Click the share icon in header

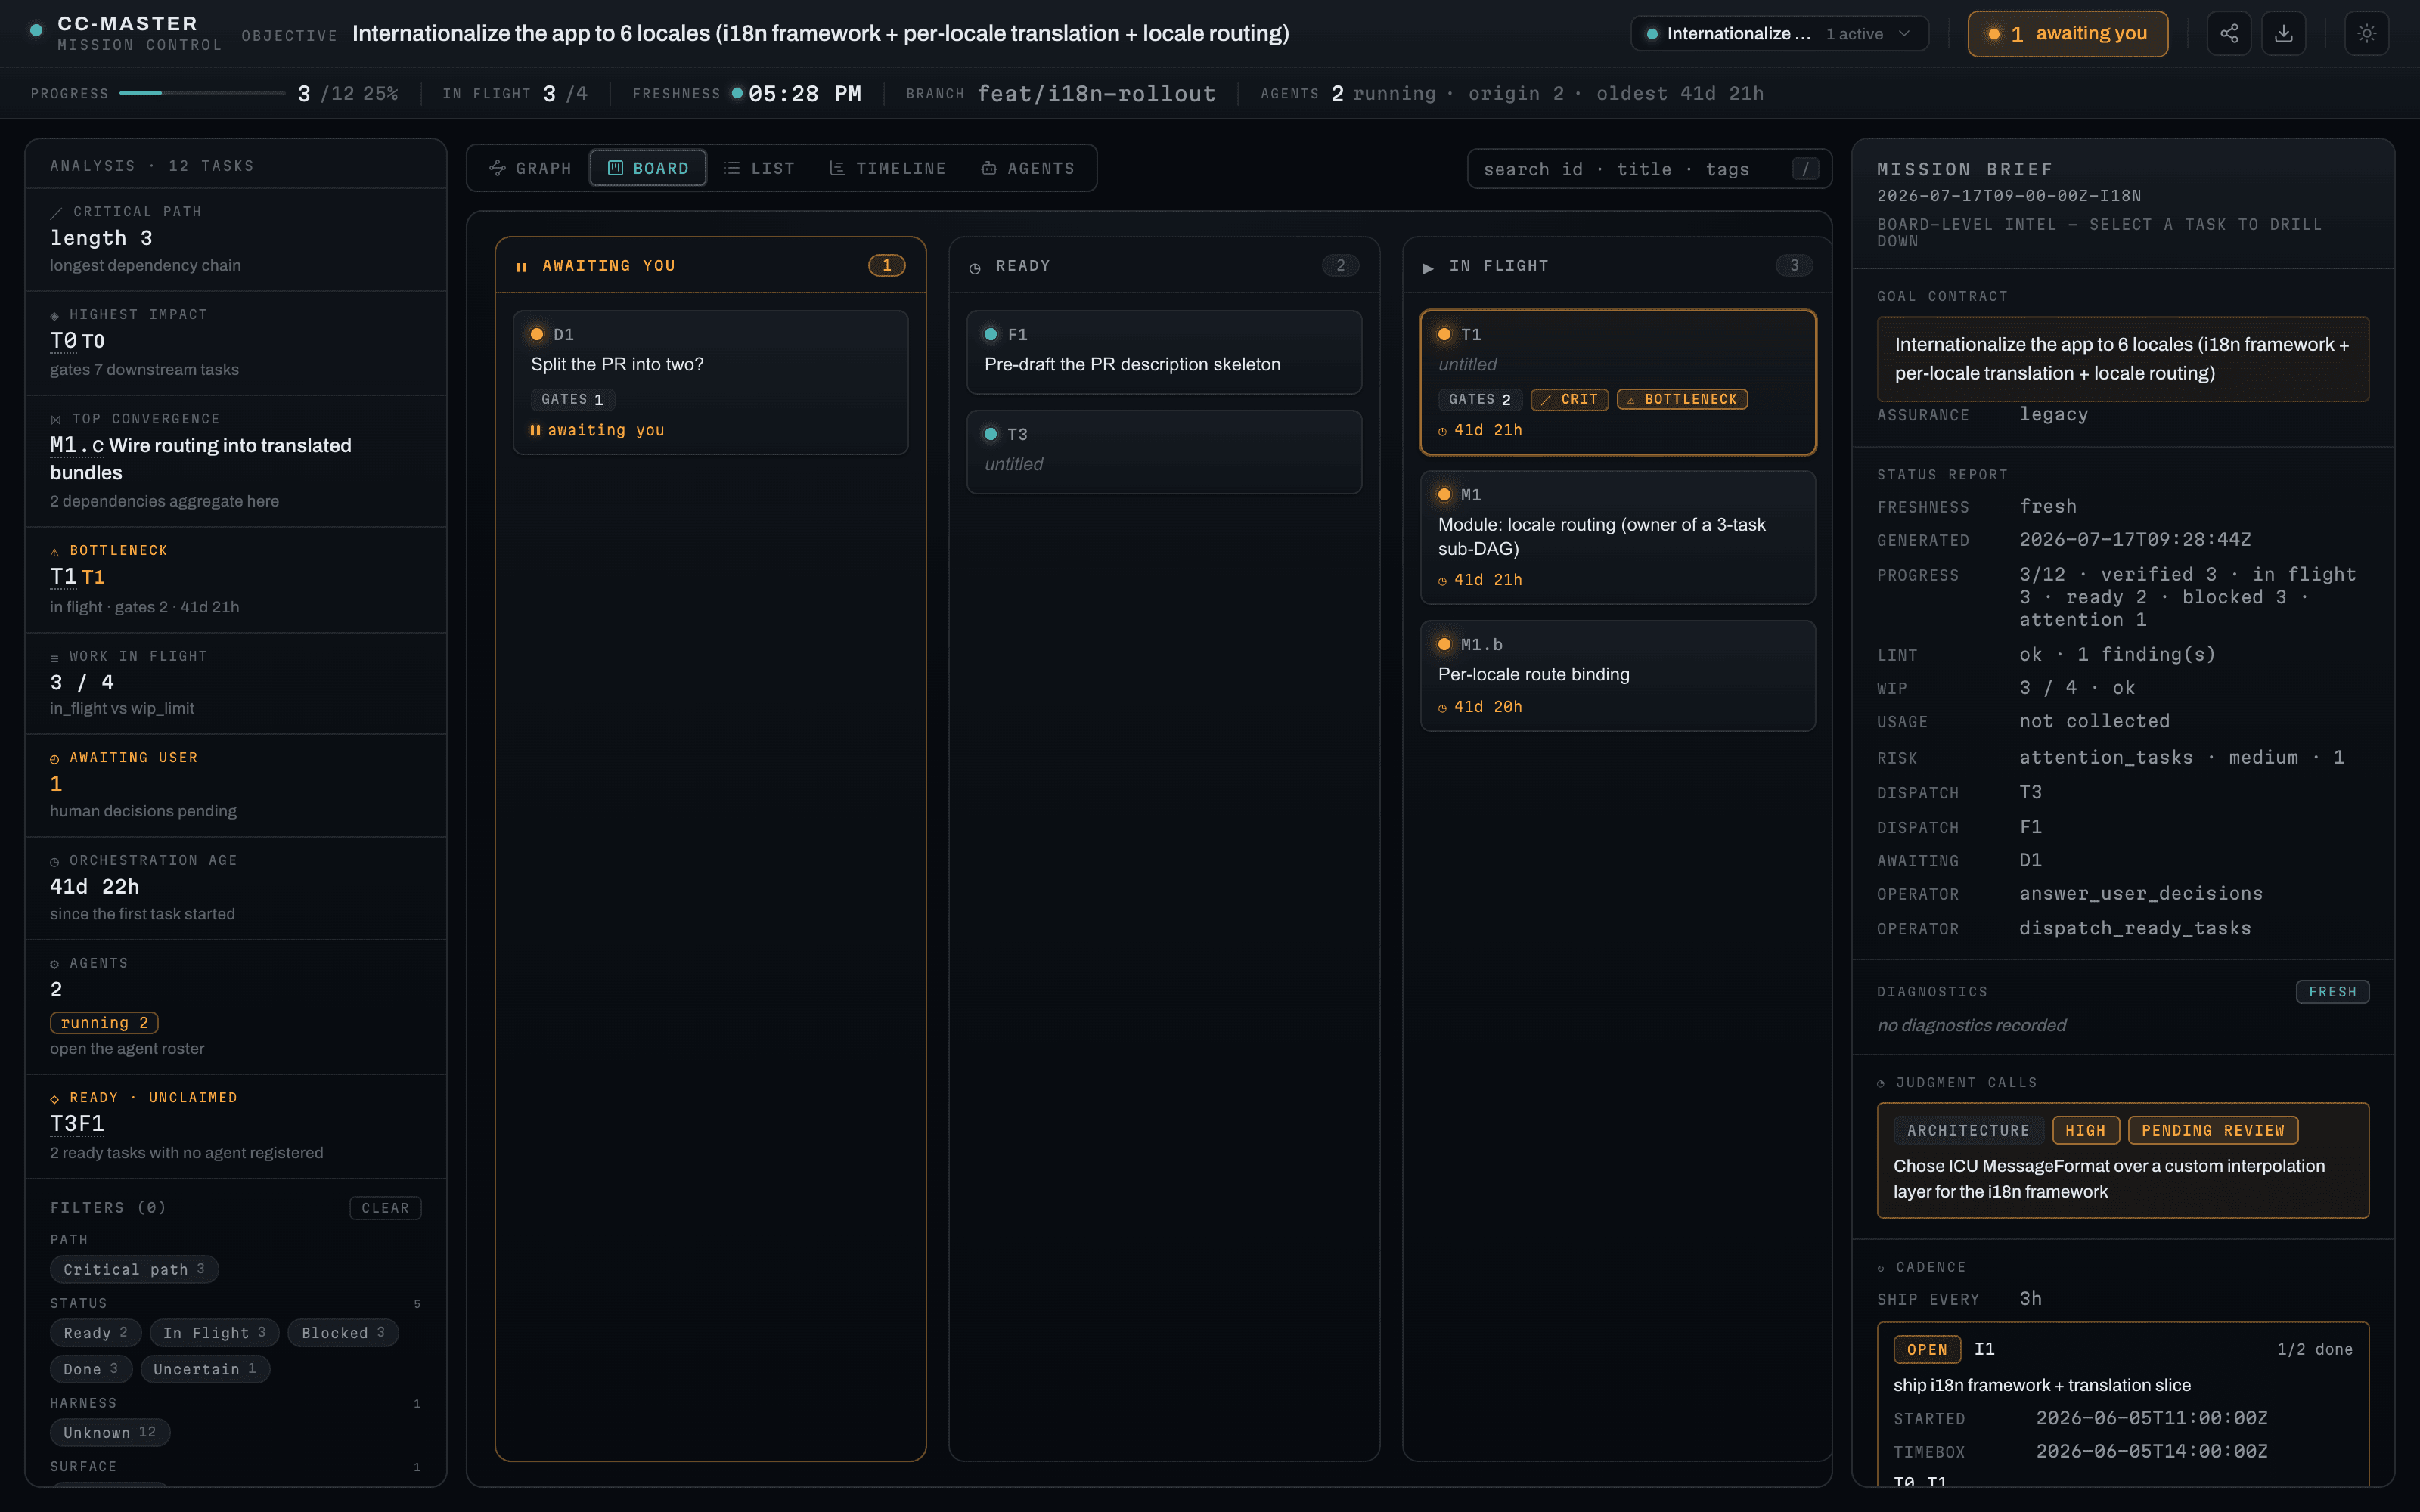pos(2229,33)
